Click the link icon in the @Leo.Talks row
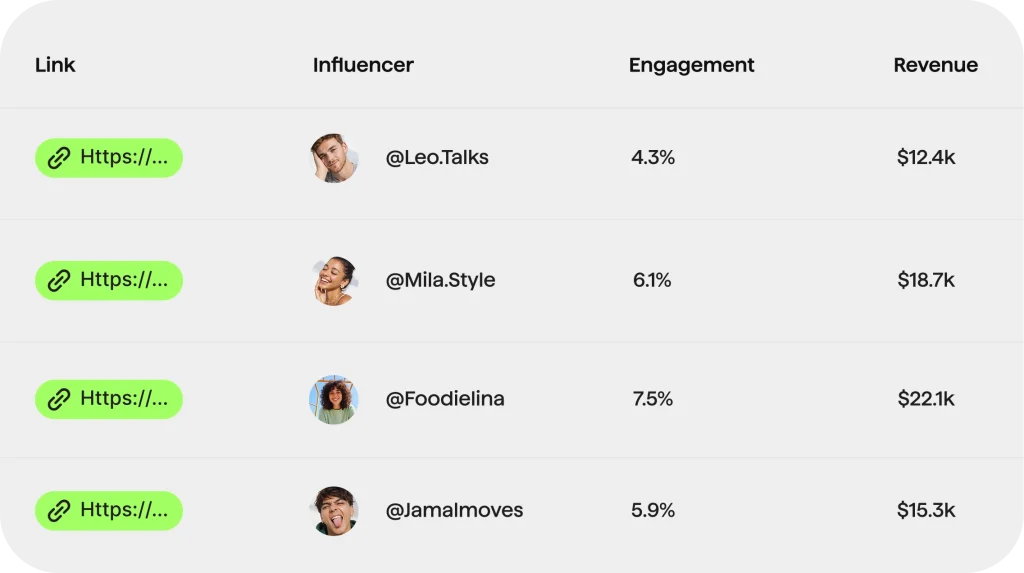The image size is (1024, 573). pos(60,158)
